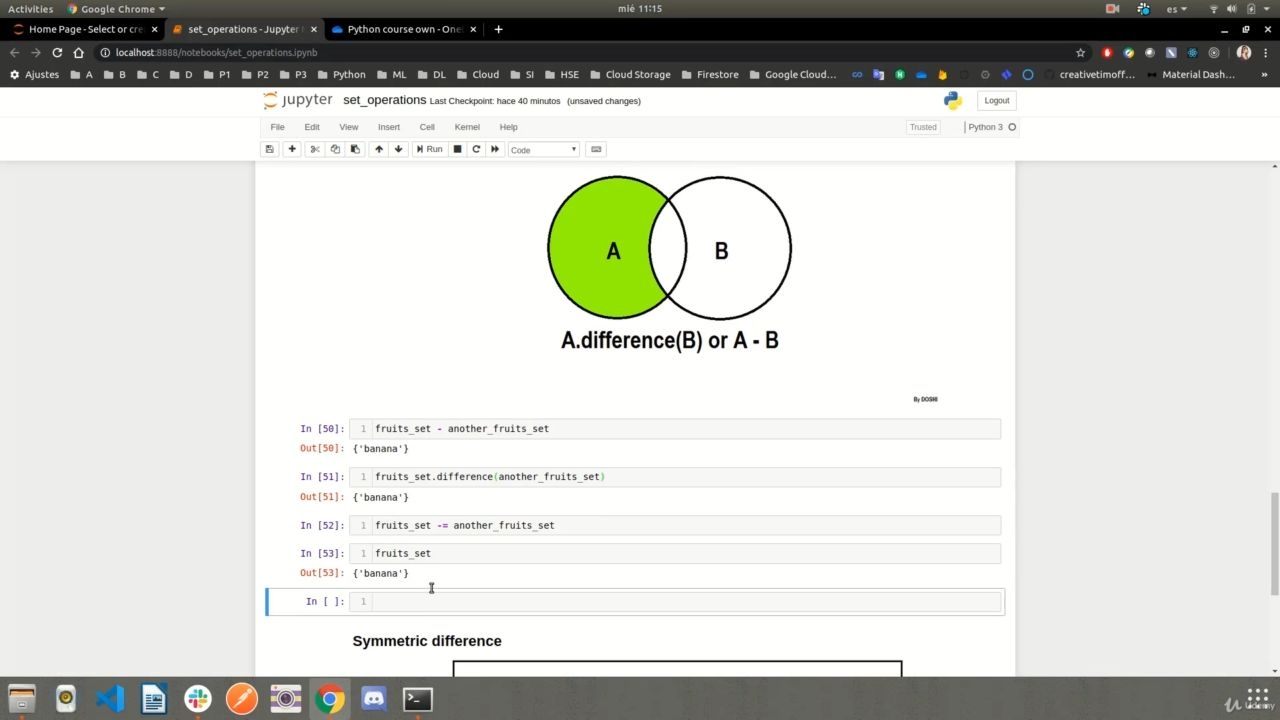Open the Python bookmarks folder
Viewport: 1280px width, 720px height.
[341, 74]
